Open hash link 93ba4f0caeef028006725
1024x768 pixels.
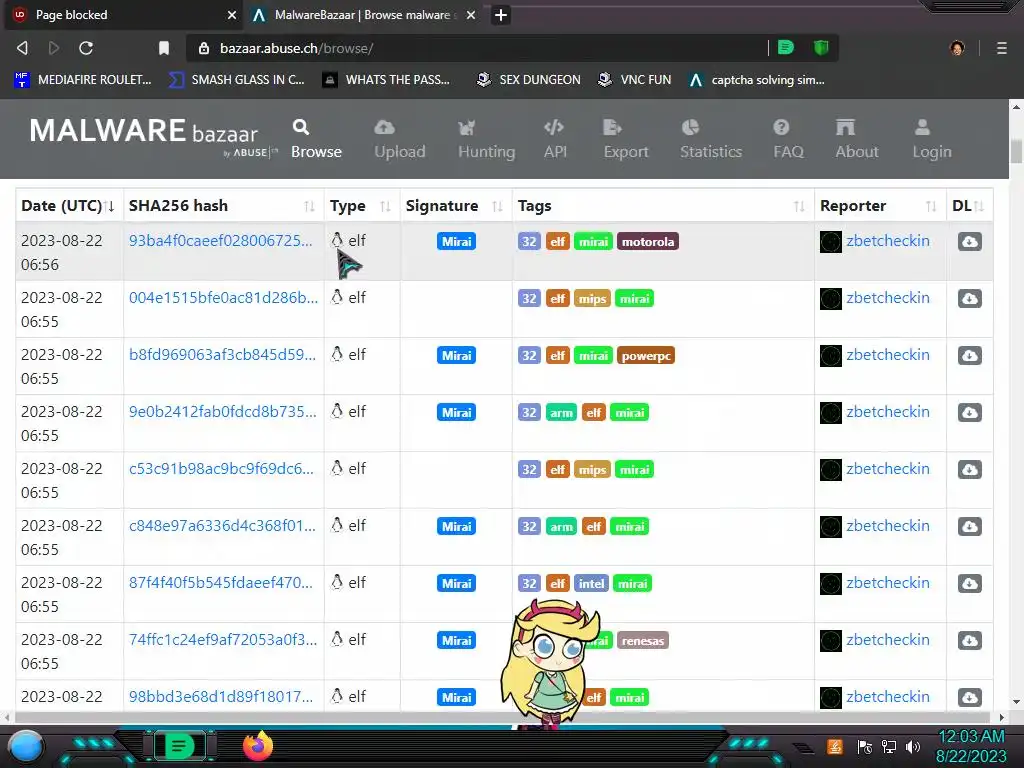tap(220, 240)
